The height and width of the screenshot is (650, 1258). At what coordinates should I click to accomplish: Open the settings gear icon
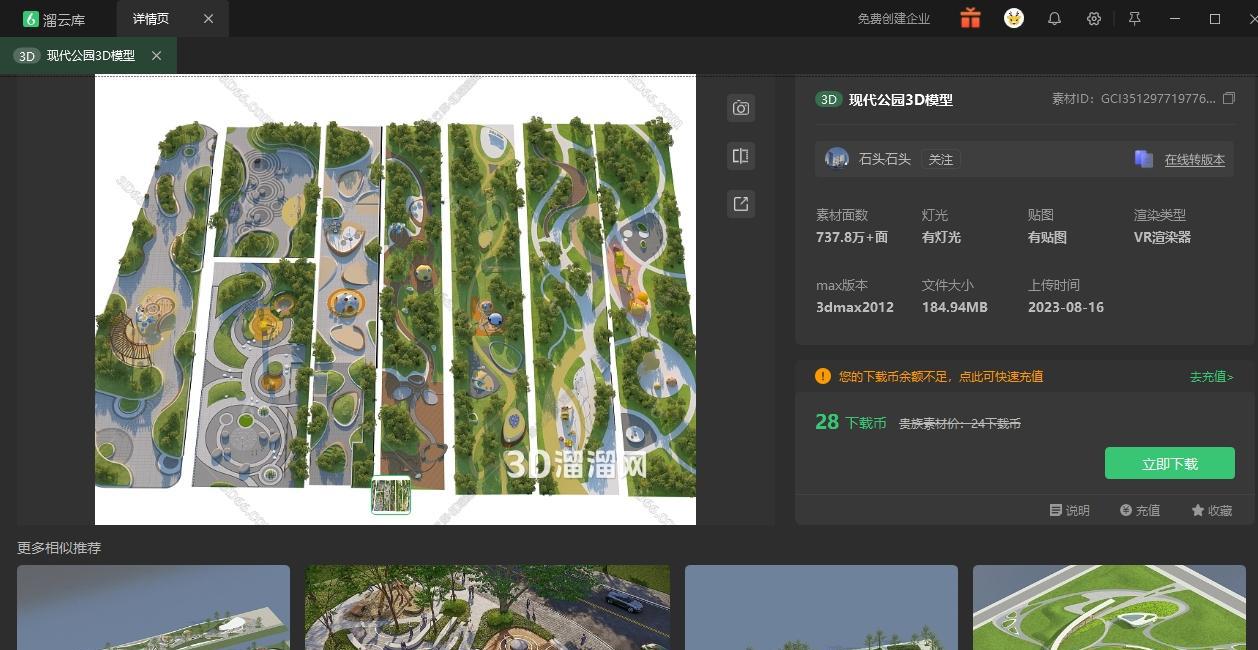[x=1094, y=19]
